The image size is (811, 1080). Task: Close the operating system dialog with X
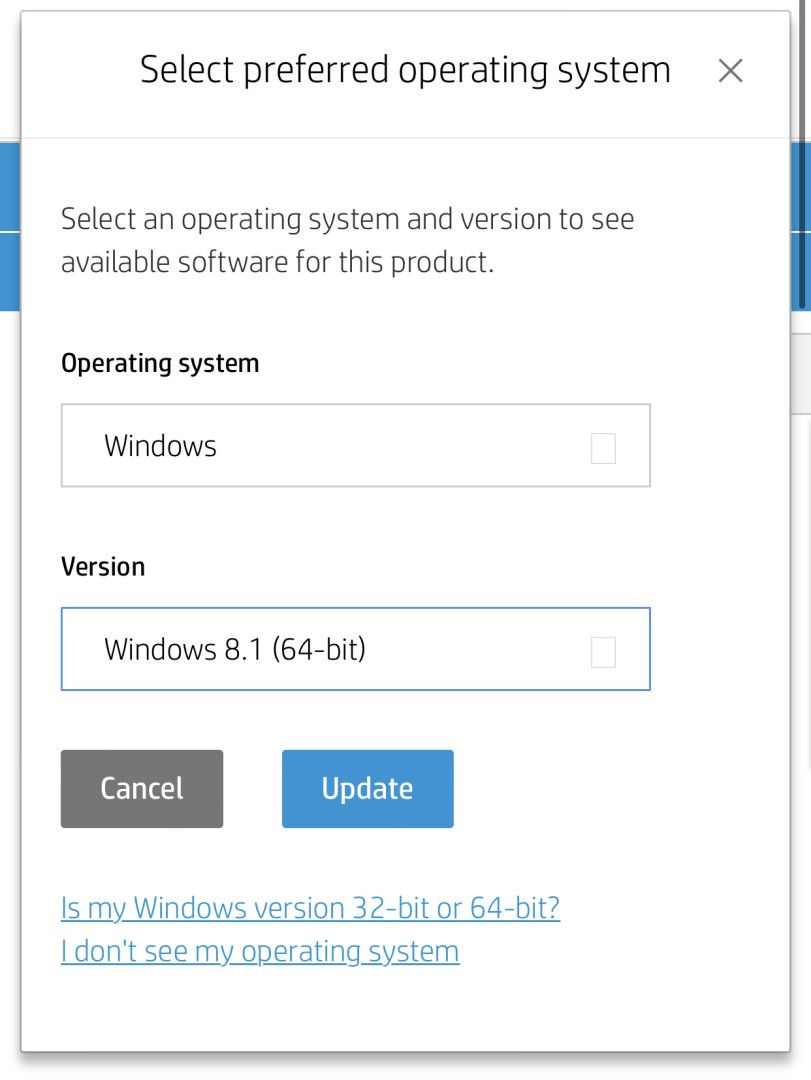tap(730, 71)
